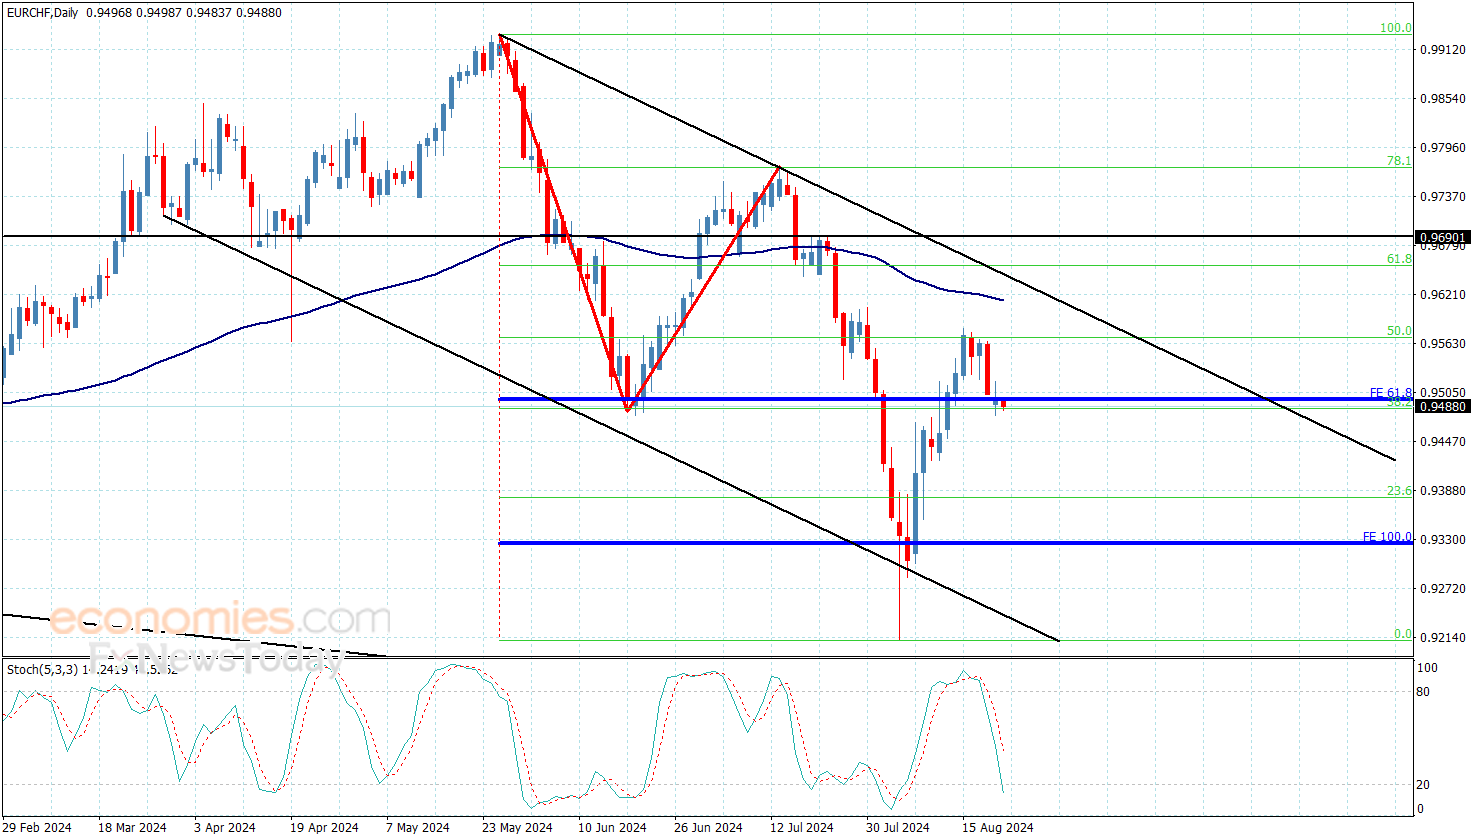The height and width of the screenshot is (840, 1477).
Task: Click the stochastic scale value 0
Action: [1421, 809]
